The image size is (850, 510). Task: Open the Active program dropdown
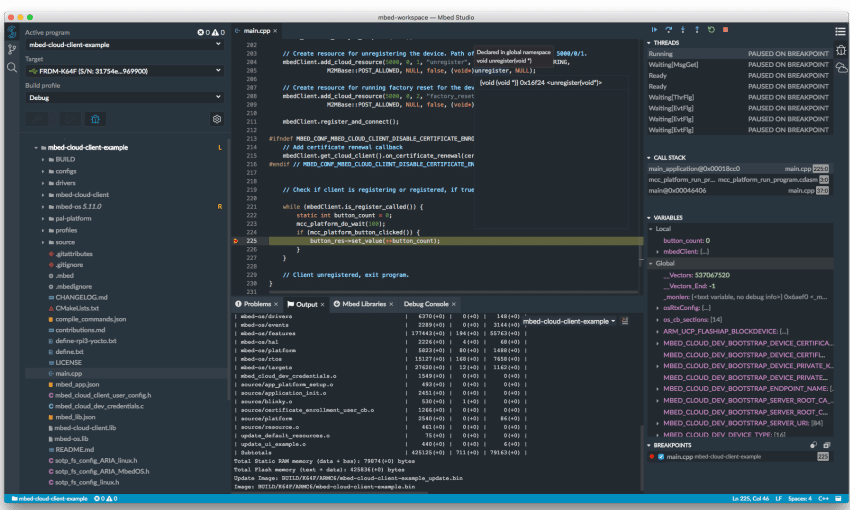[124, 44]
